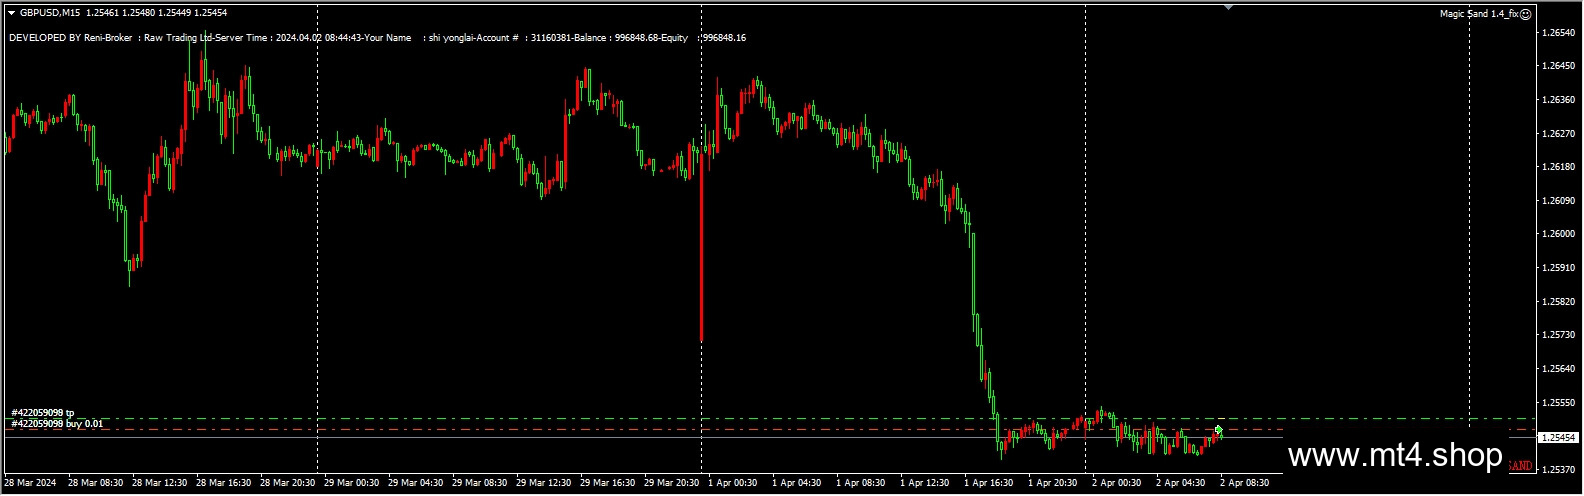Click the green buy entry arrow on the latest candle
Screen dimensions: 1584x496
click(1218, 430)
